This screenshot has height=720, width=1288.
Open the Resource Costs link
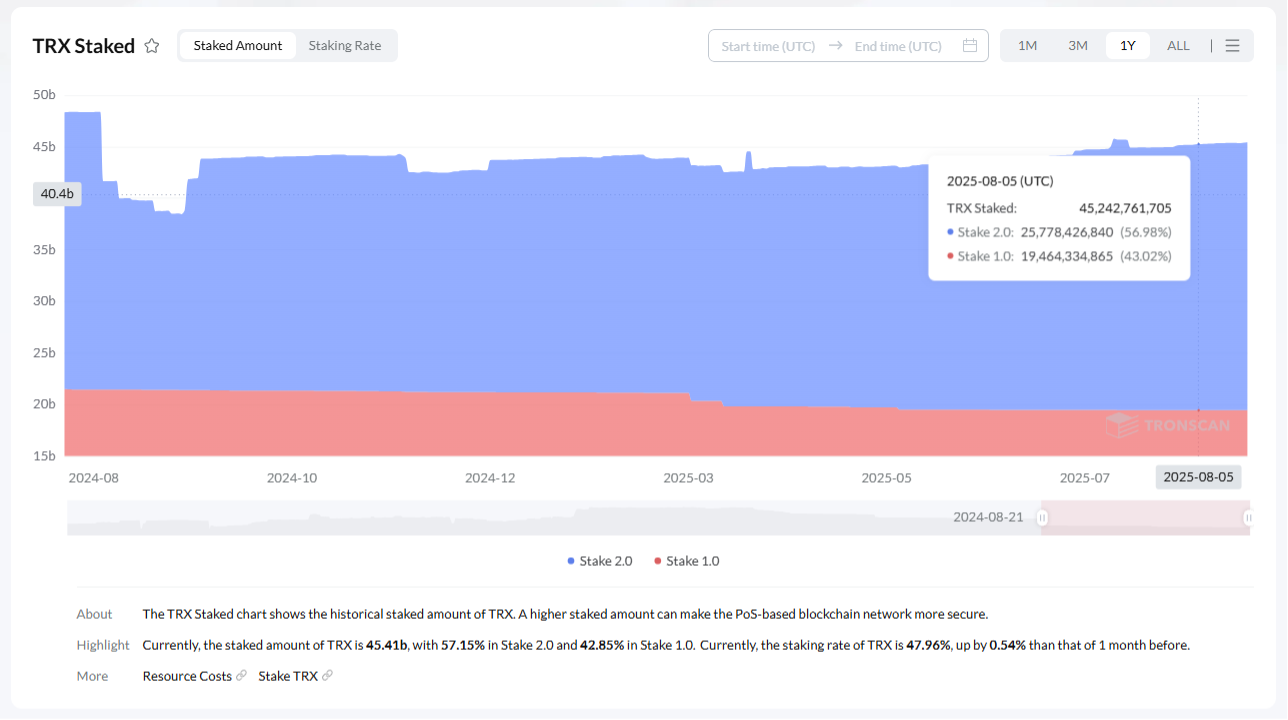(x=187, y=676)
